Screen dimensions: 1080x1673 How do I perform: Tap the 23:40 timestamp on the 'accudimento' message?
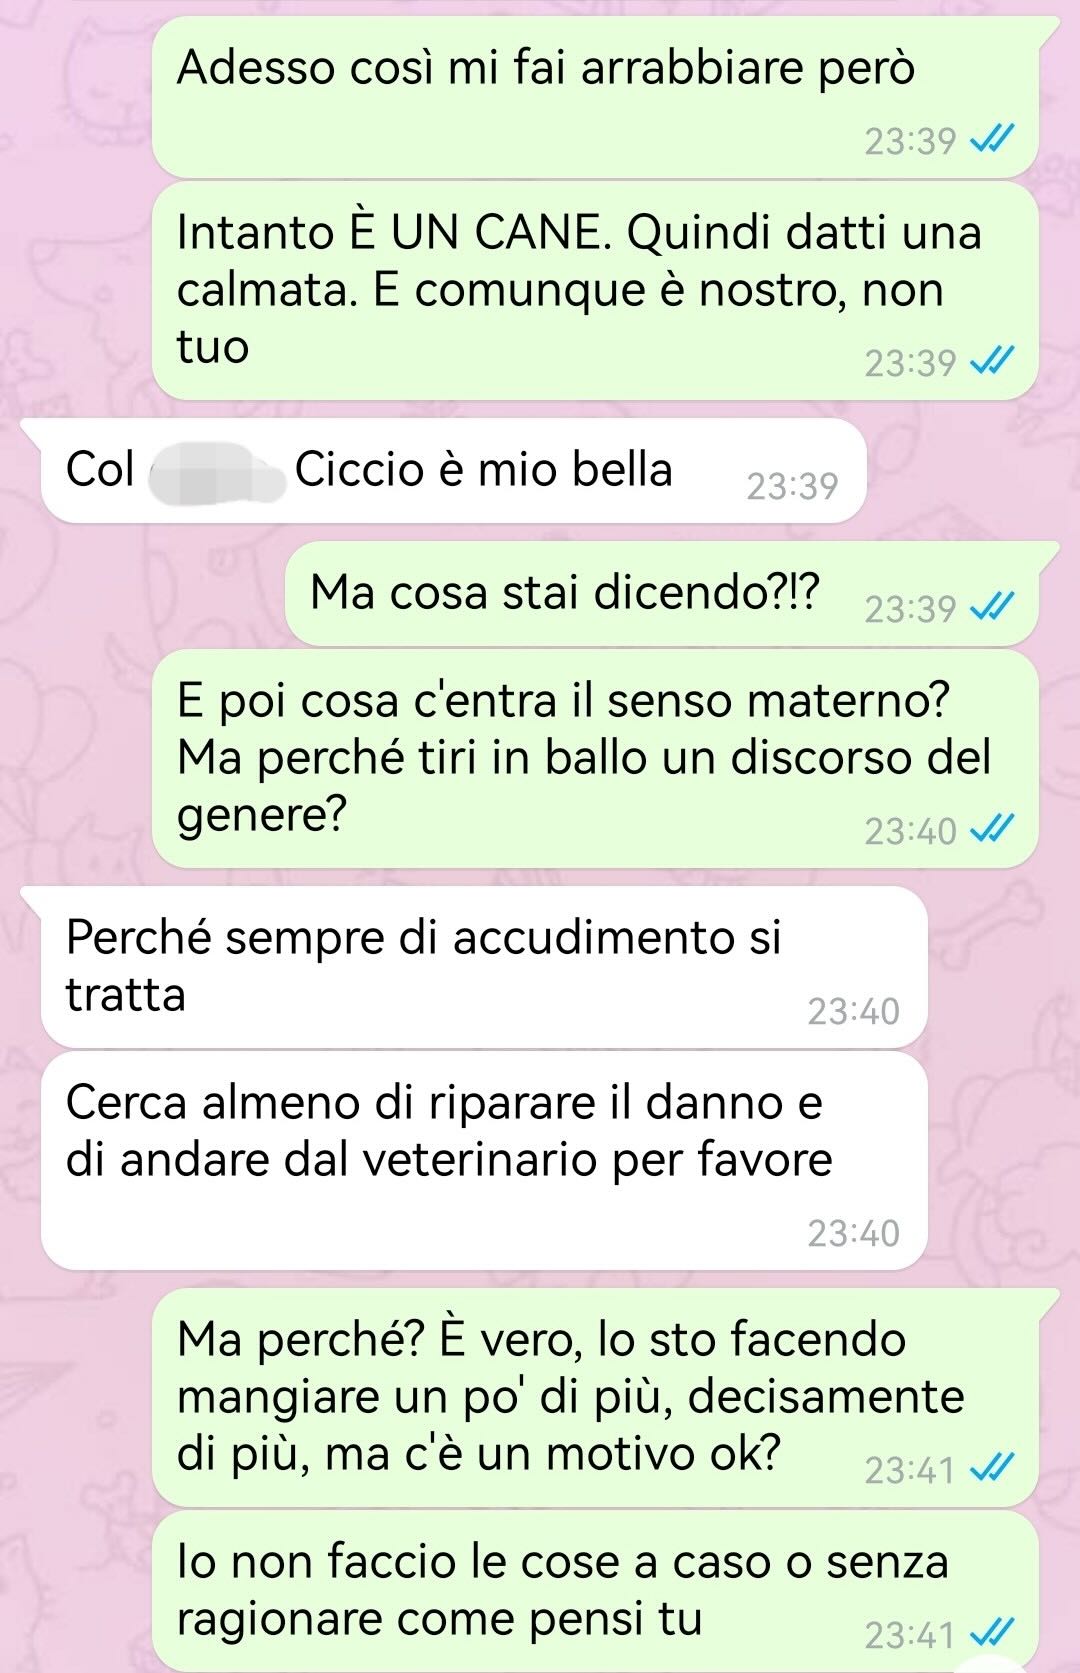tap(853, 1011)
